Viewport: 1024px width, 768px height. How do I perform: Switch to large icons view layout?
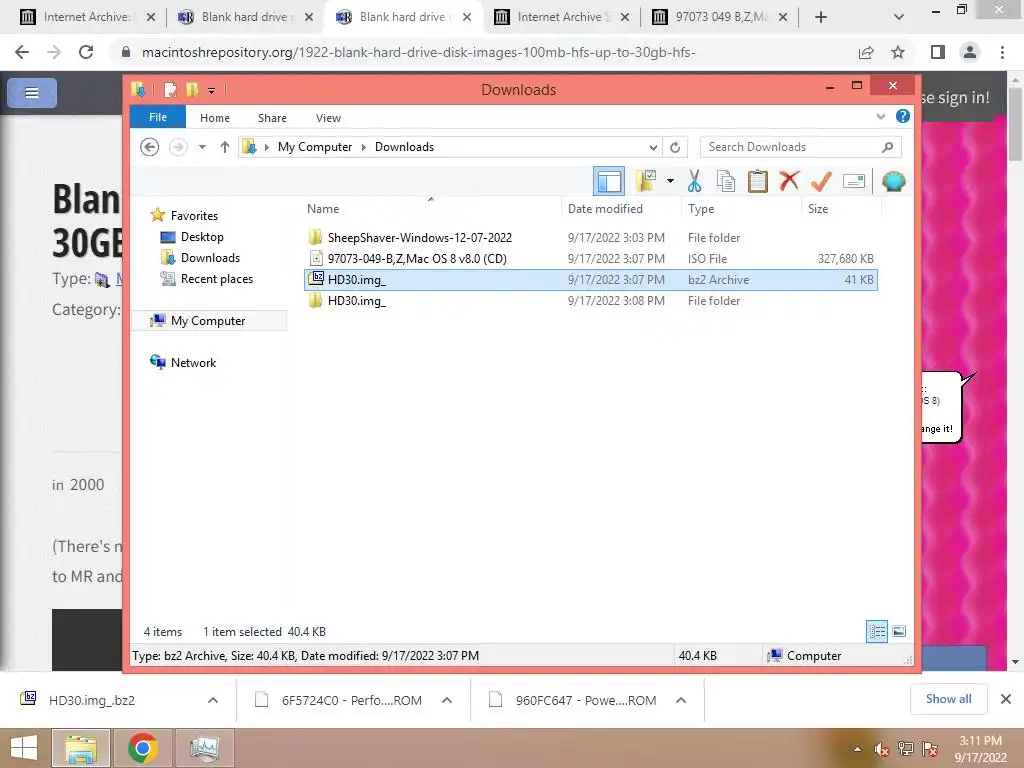899,631
